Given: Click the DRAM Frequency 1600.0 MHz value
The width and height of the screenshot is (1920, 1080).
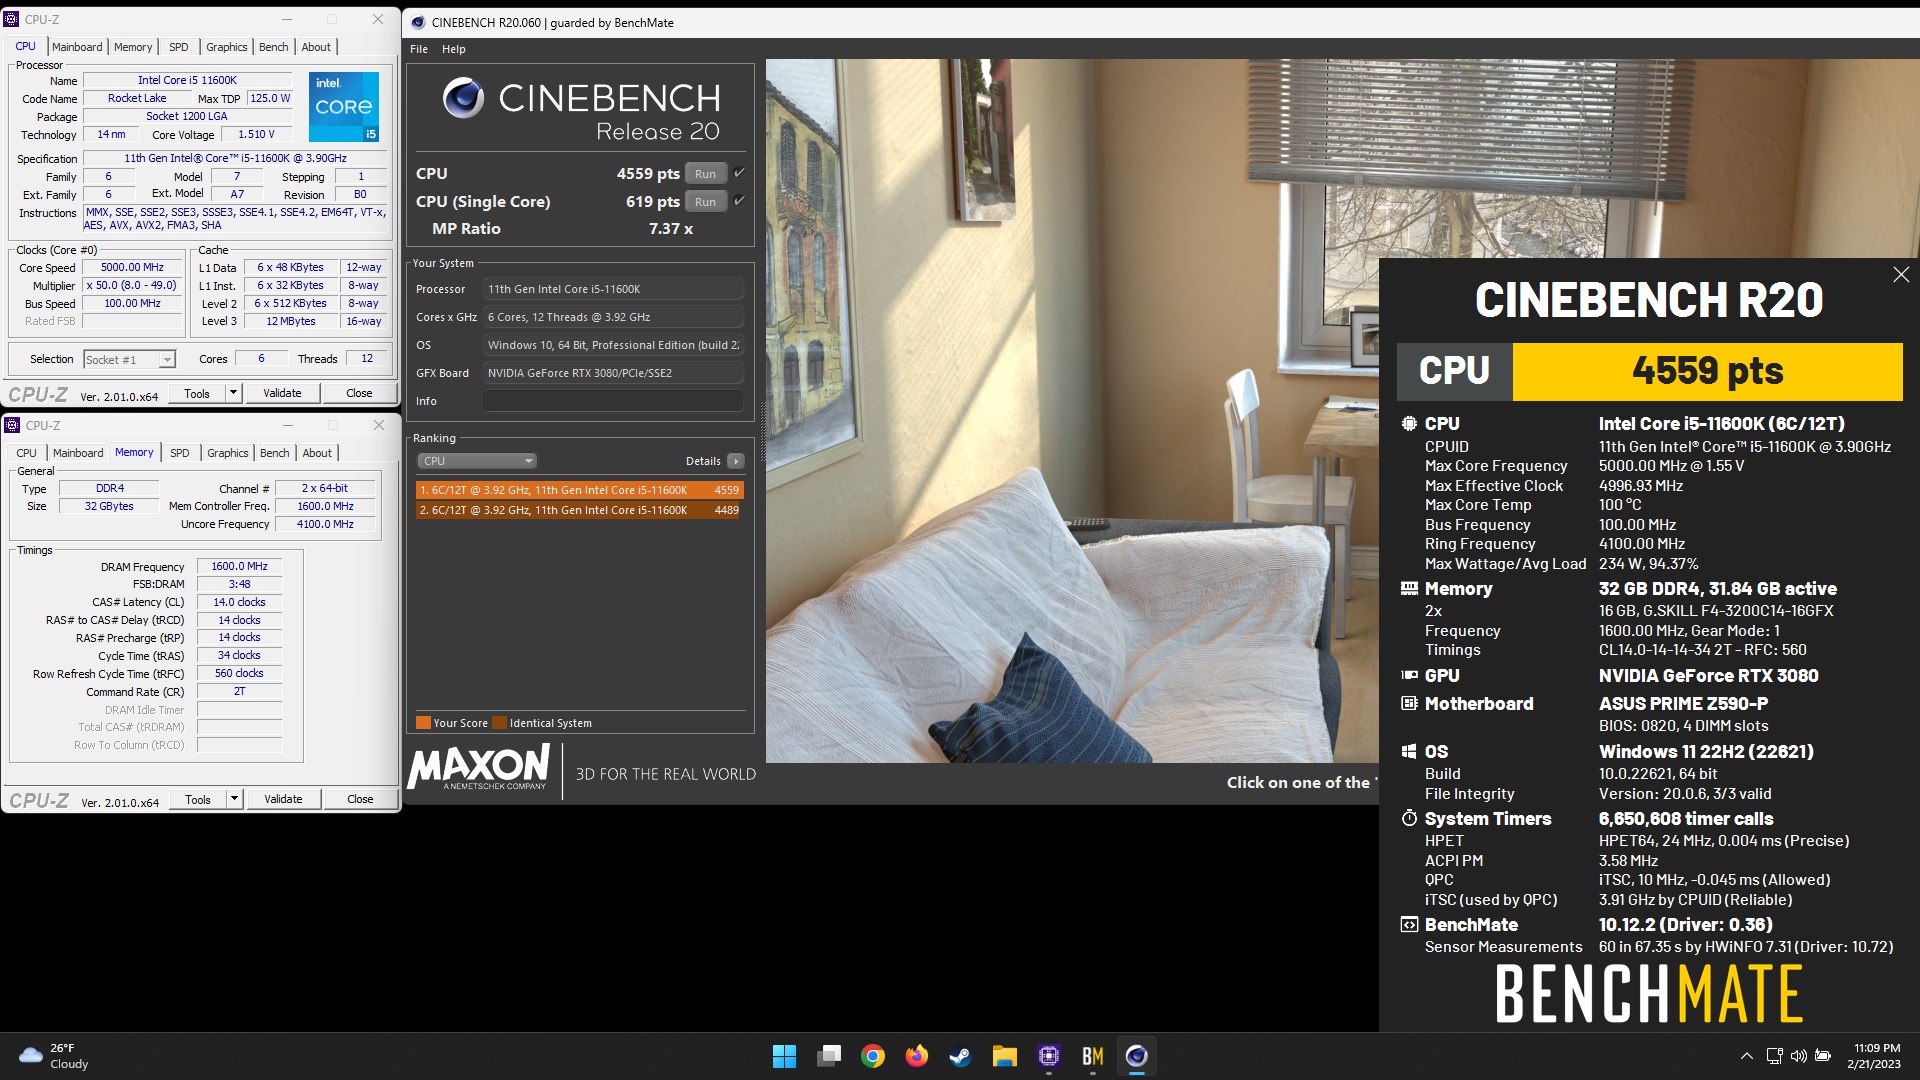Looking at the screenshot, I should [x=239, y=566].
